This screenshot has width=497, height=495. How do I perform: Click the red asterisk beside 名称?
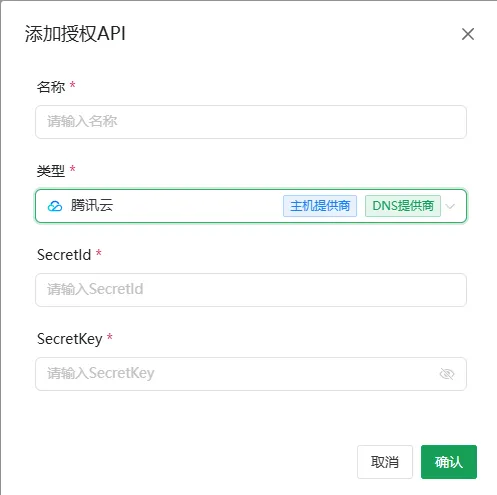pyautogui.click(x=72, y=85)
